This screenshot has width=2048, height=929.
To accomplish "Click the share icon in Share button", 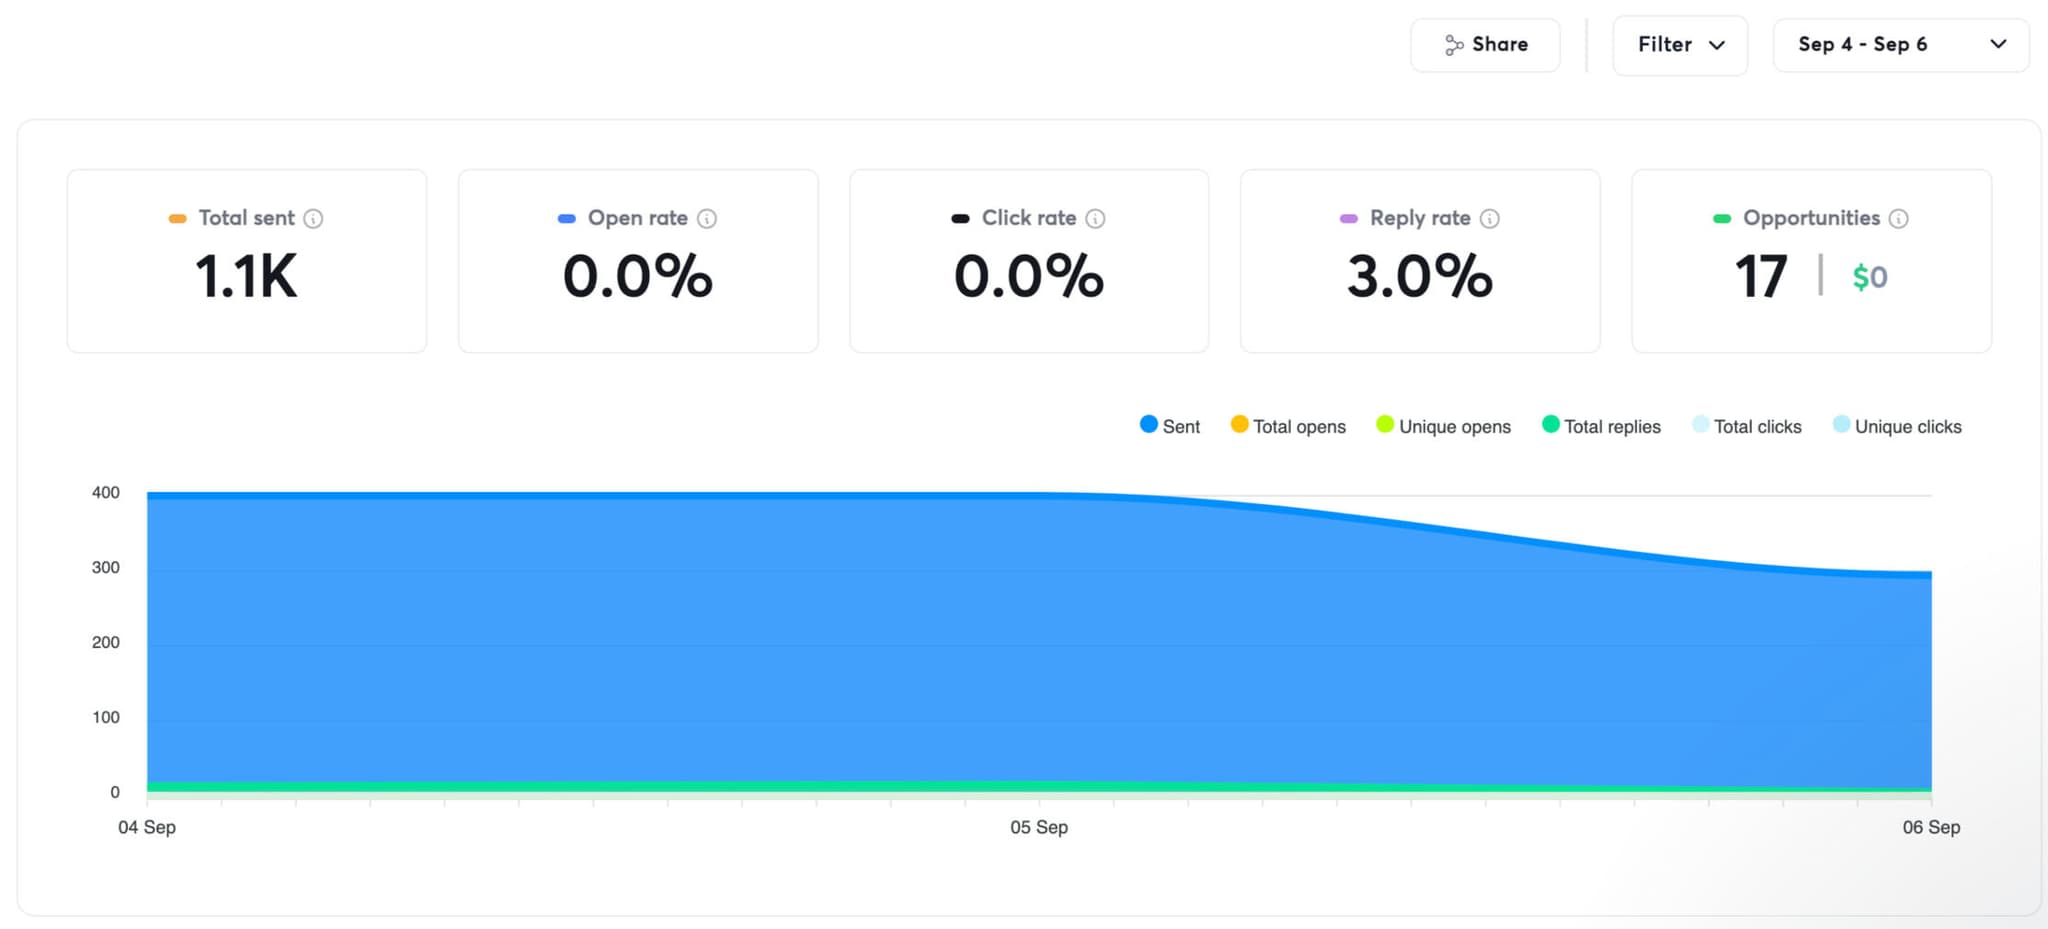I will 1454,45.
